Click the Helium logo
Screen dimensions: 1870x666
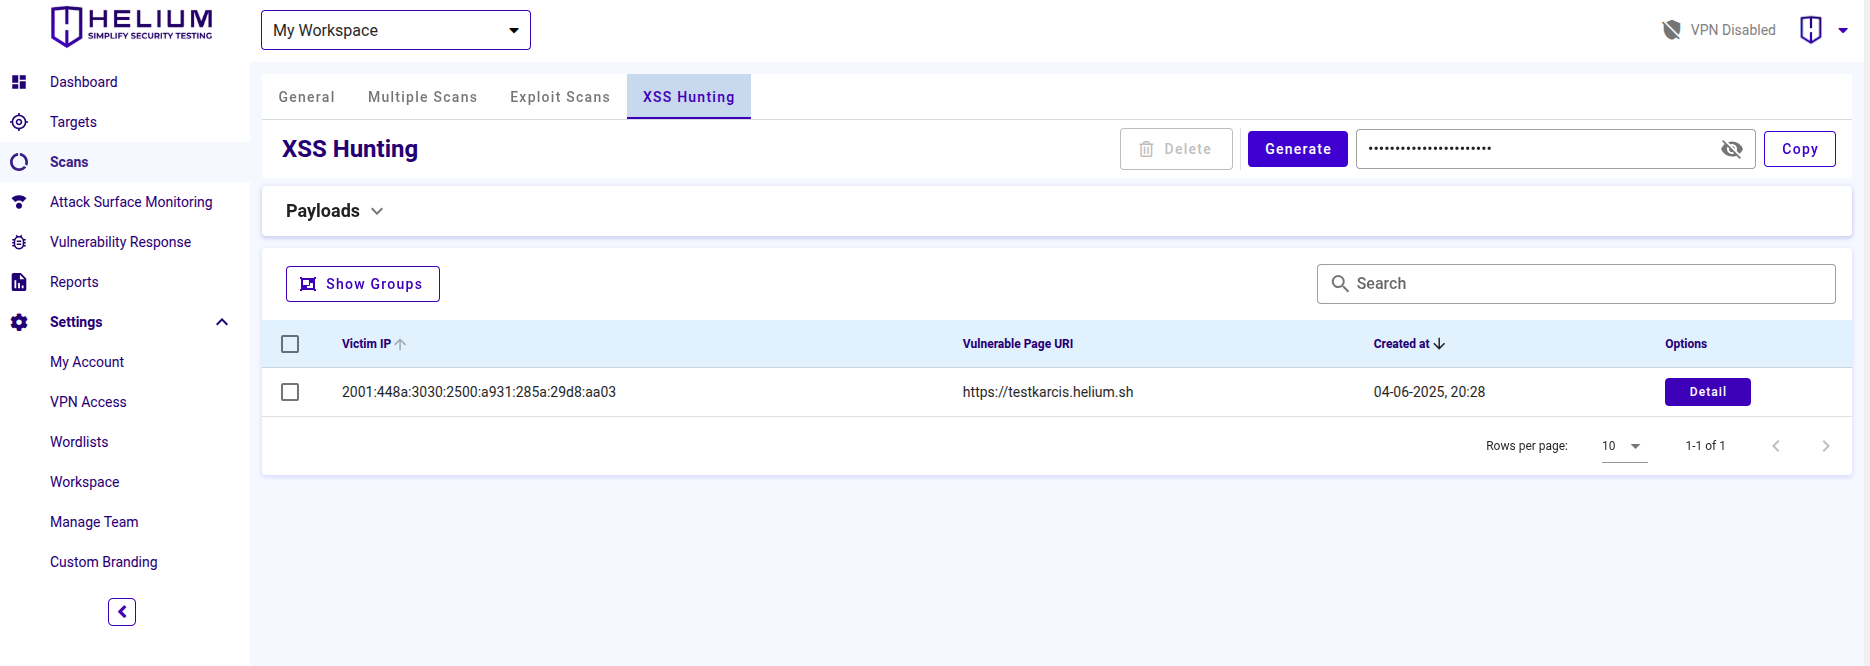131,27
